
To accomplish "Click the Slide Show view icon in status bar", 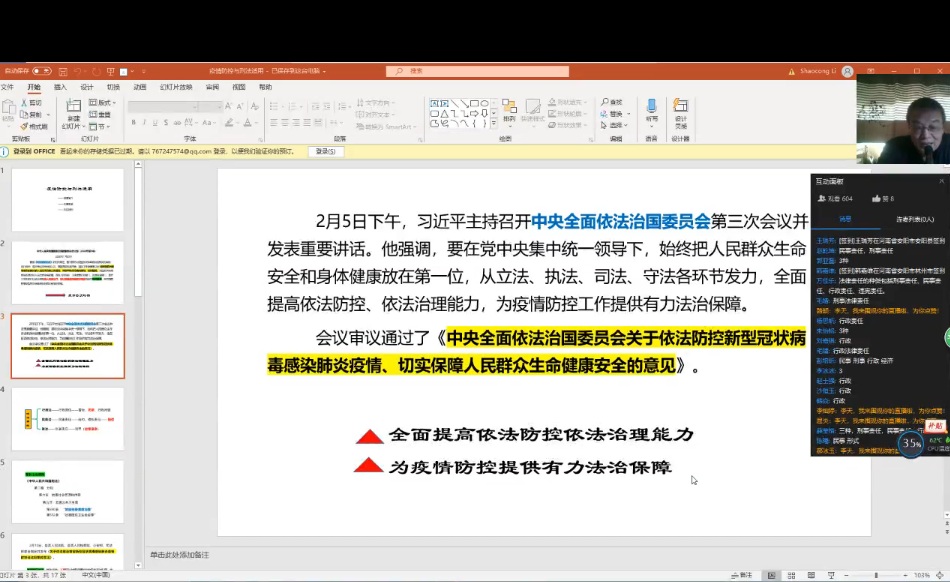I will click(831, 575).
